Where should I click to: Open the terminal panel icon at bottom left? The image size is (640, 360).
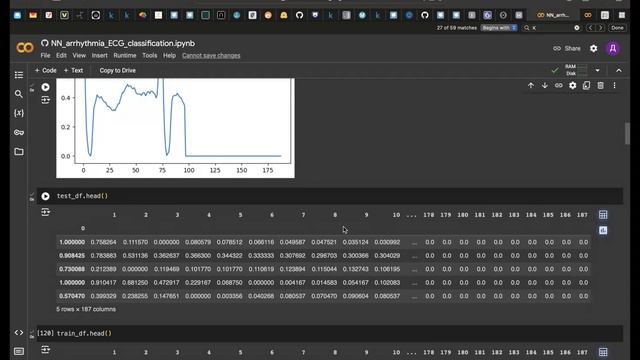pos(19,351)
